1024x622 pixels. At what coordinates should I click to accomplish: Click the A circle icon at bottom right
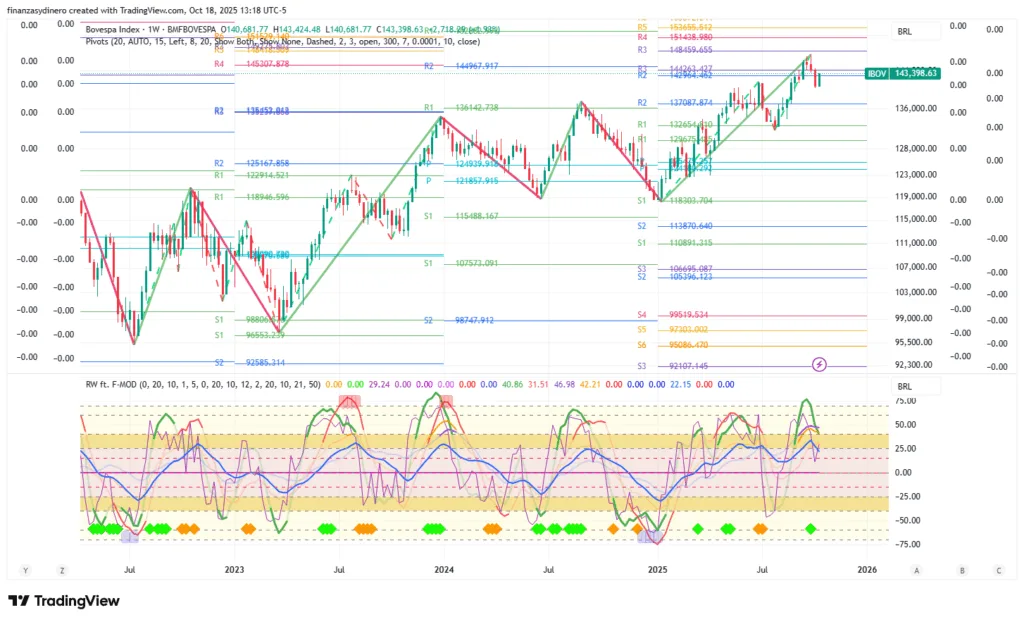916,570
